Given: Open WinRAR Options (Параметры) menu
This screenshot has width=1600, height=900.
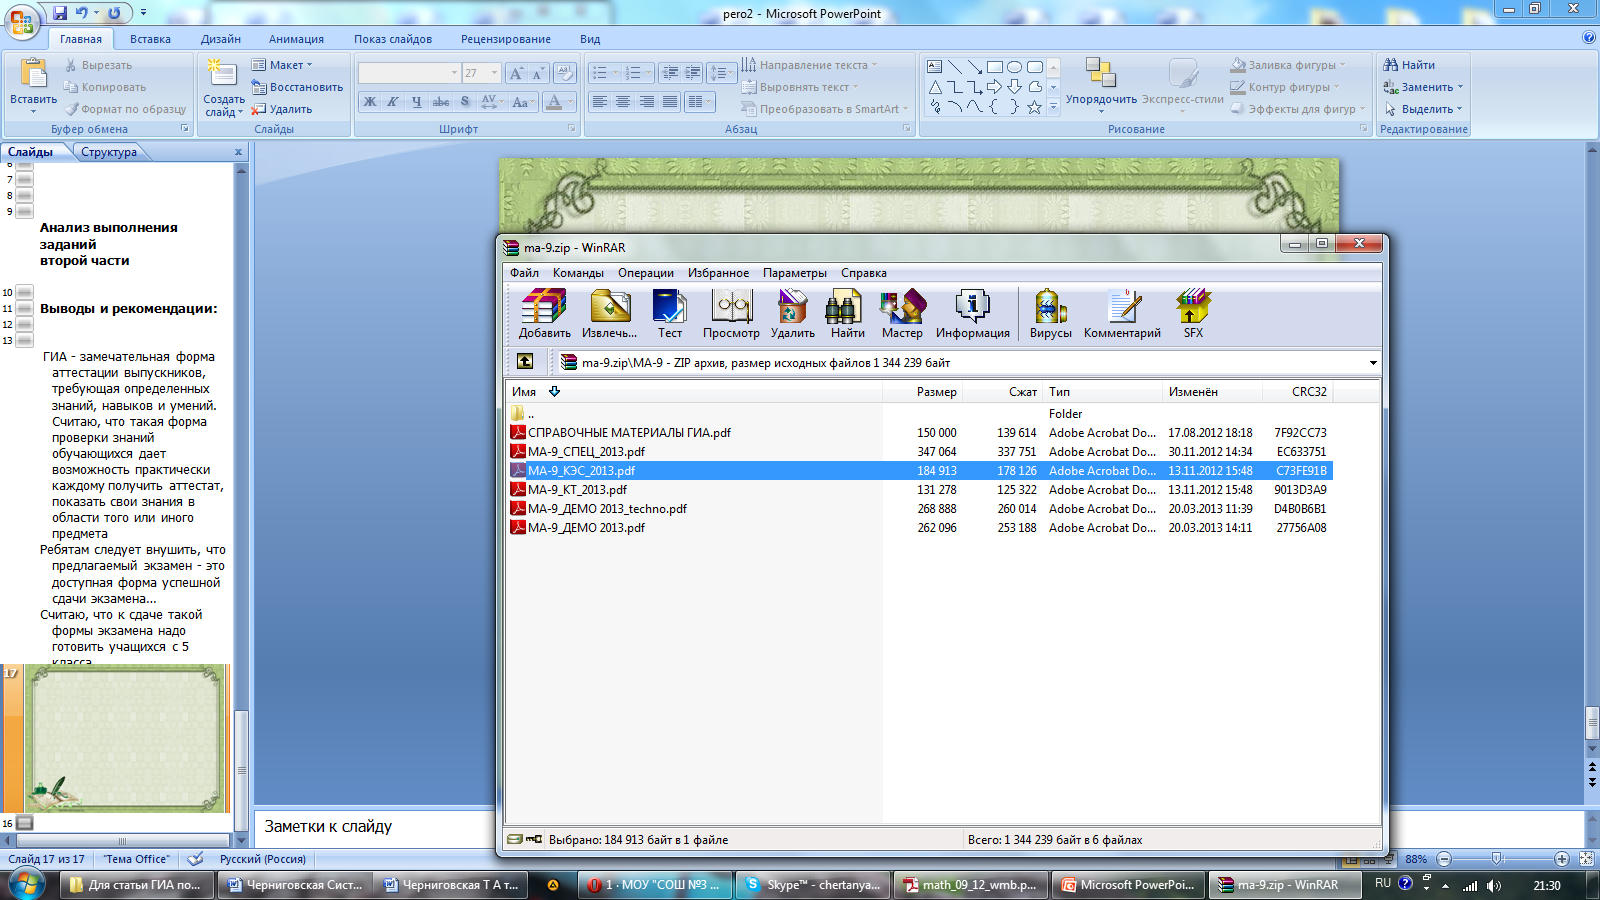Looking at the screenshot, I should [795, 273].
